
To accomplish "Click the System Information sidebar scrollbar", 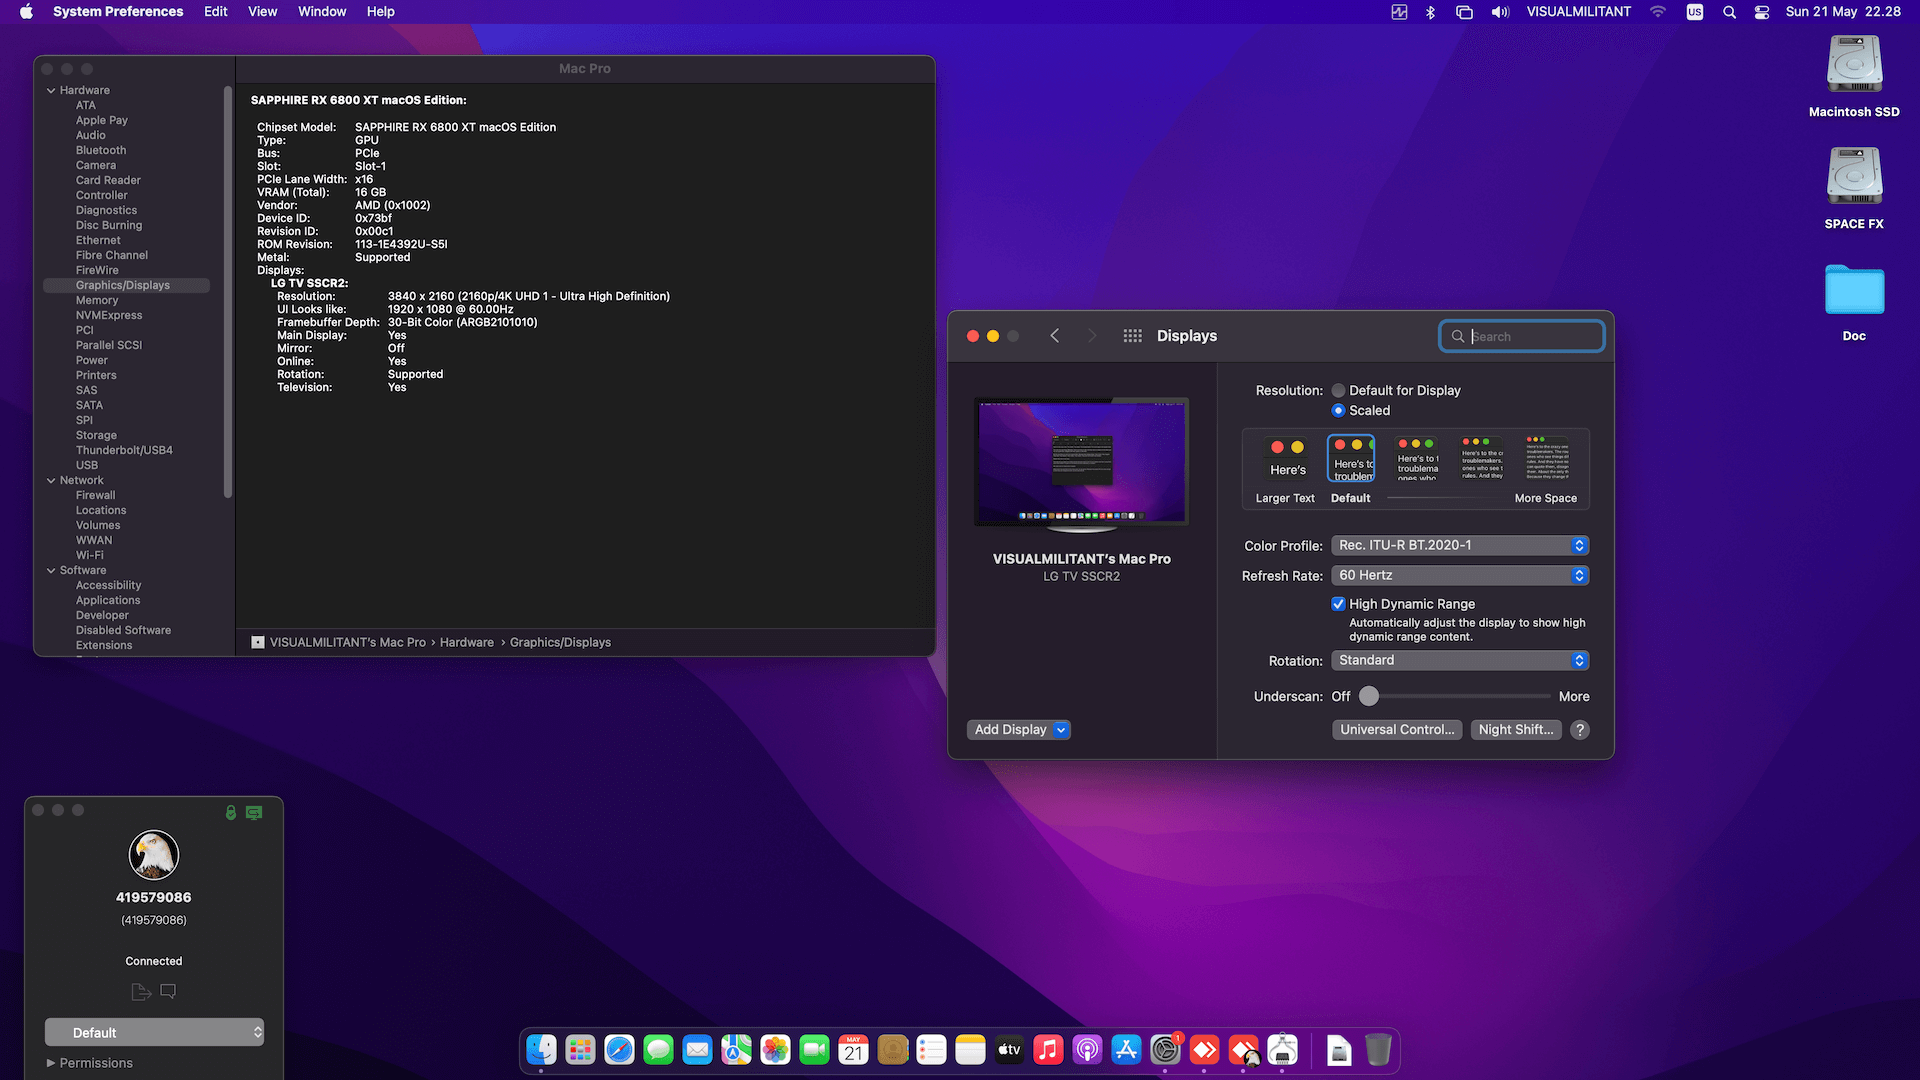I will (228, 292).
